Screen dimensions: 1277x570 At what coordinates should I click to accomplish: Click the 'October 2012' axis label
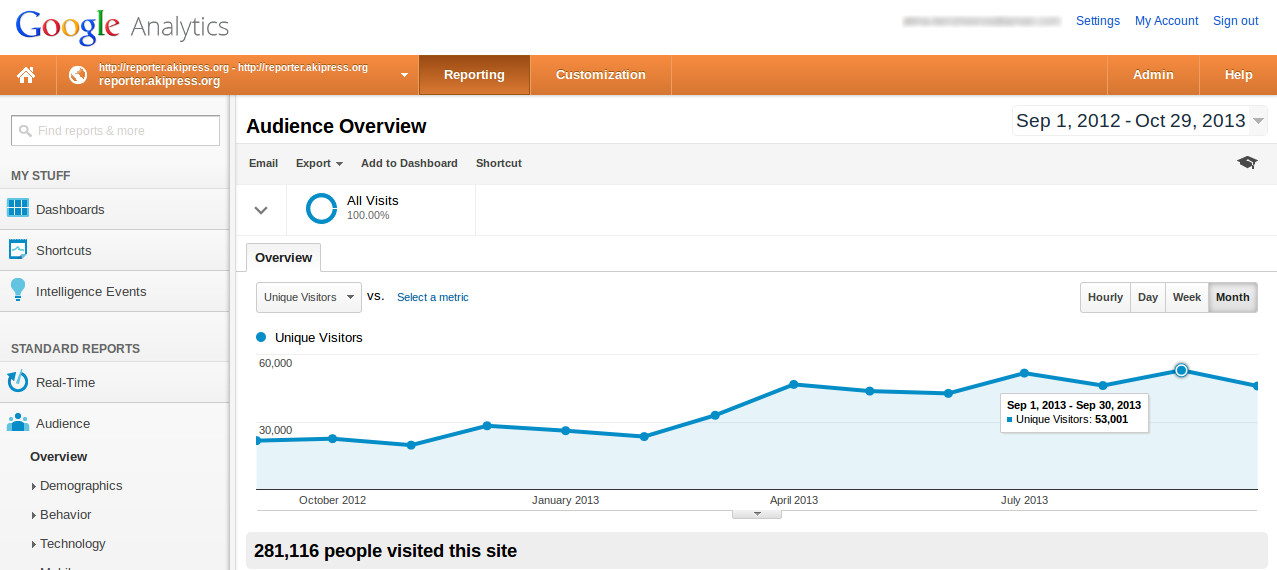point(333,500)
